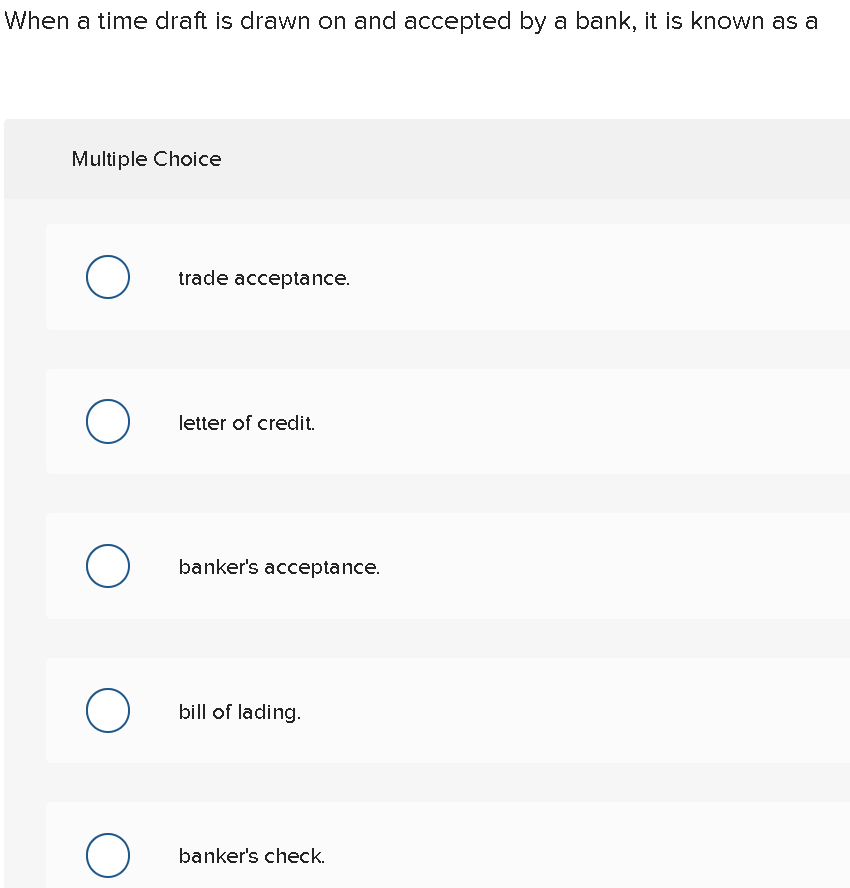Select the radio button for letter of credit
Viewport: 850px width, 888px height.
point(108,421)
